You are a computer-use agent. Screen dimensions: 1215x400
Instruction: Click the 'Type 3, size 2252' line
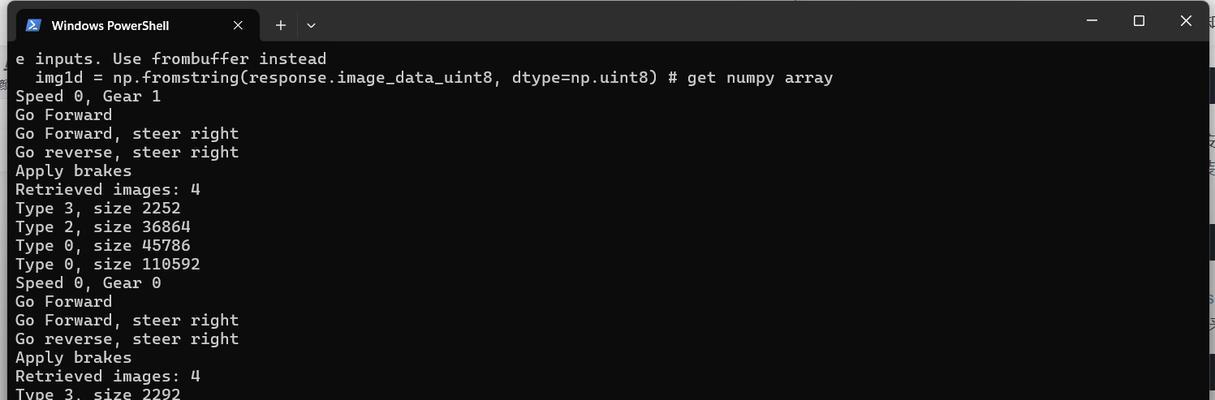point(98,208)
